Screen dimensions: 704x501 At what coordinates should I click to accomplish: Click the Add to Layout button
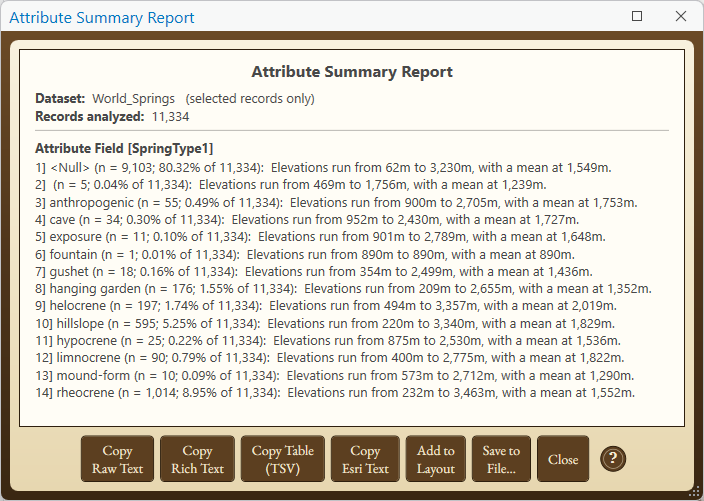436,459
